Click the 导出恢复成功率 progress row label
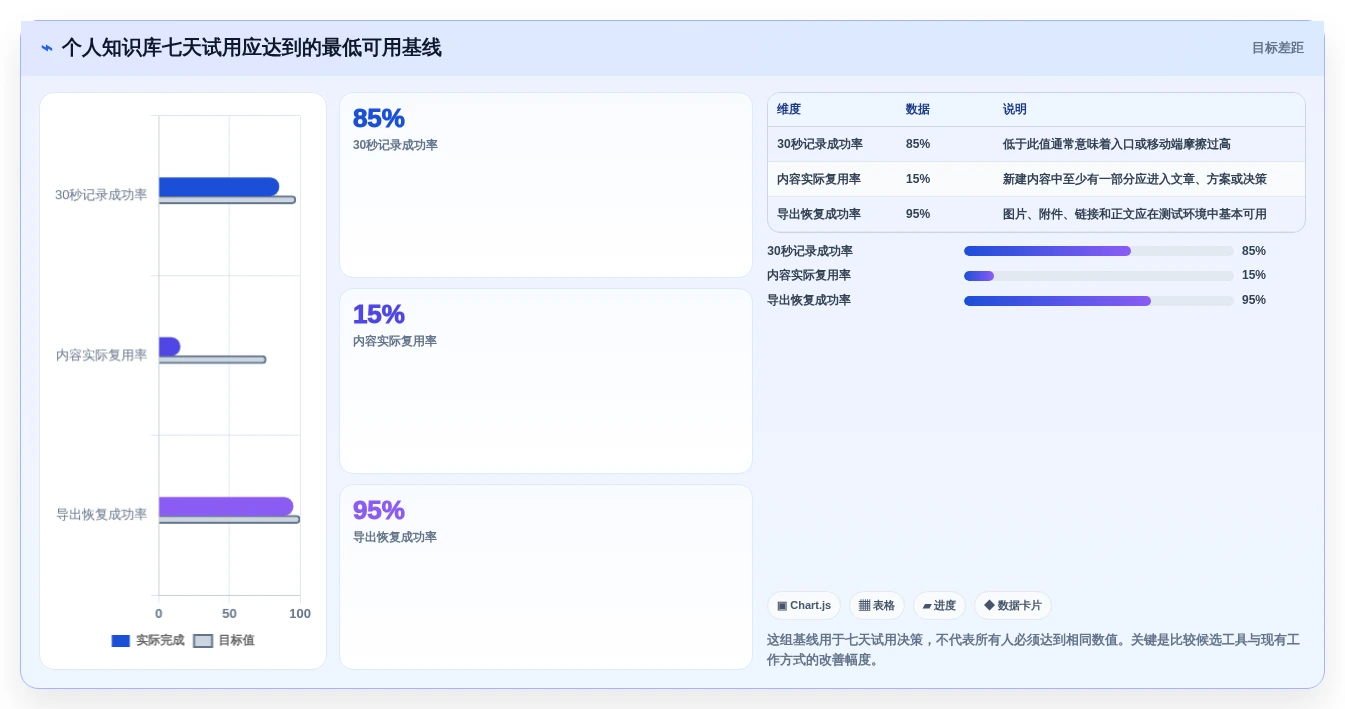1345x709 pixels. pyautogui.click(x=809, y=300)
